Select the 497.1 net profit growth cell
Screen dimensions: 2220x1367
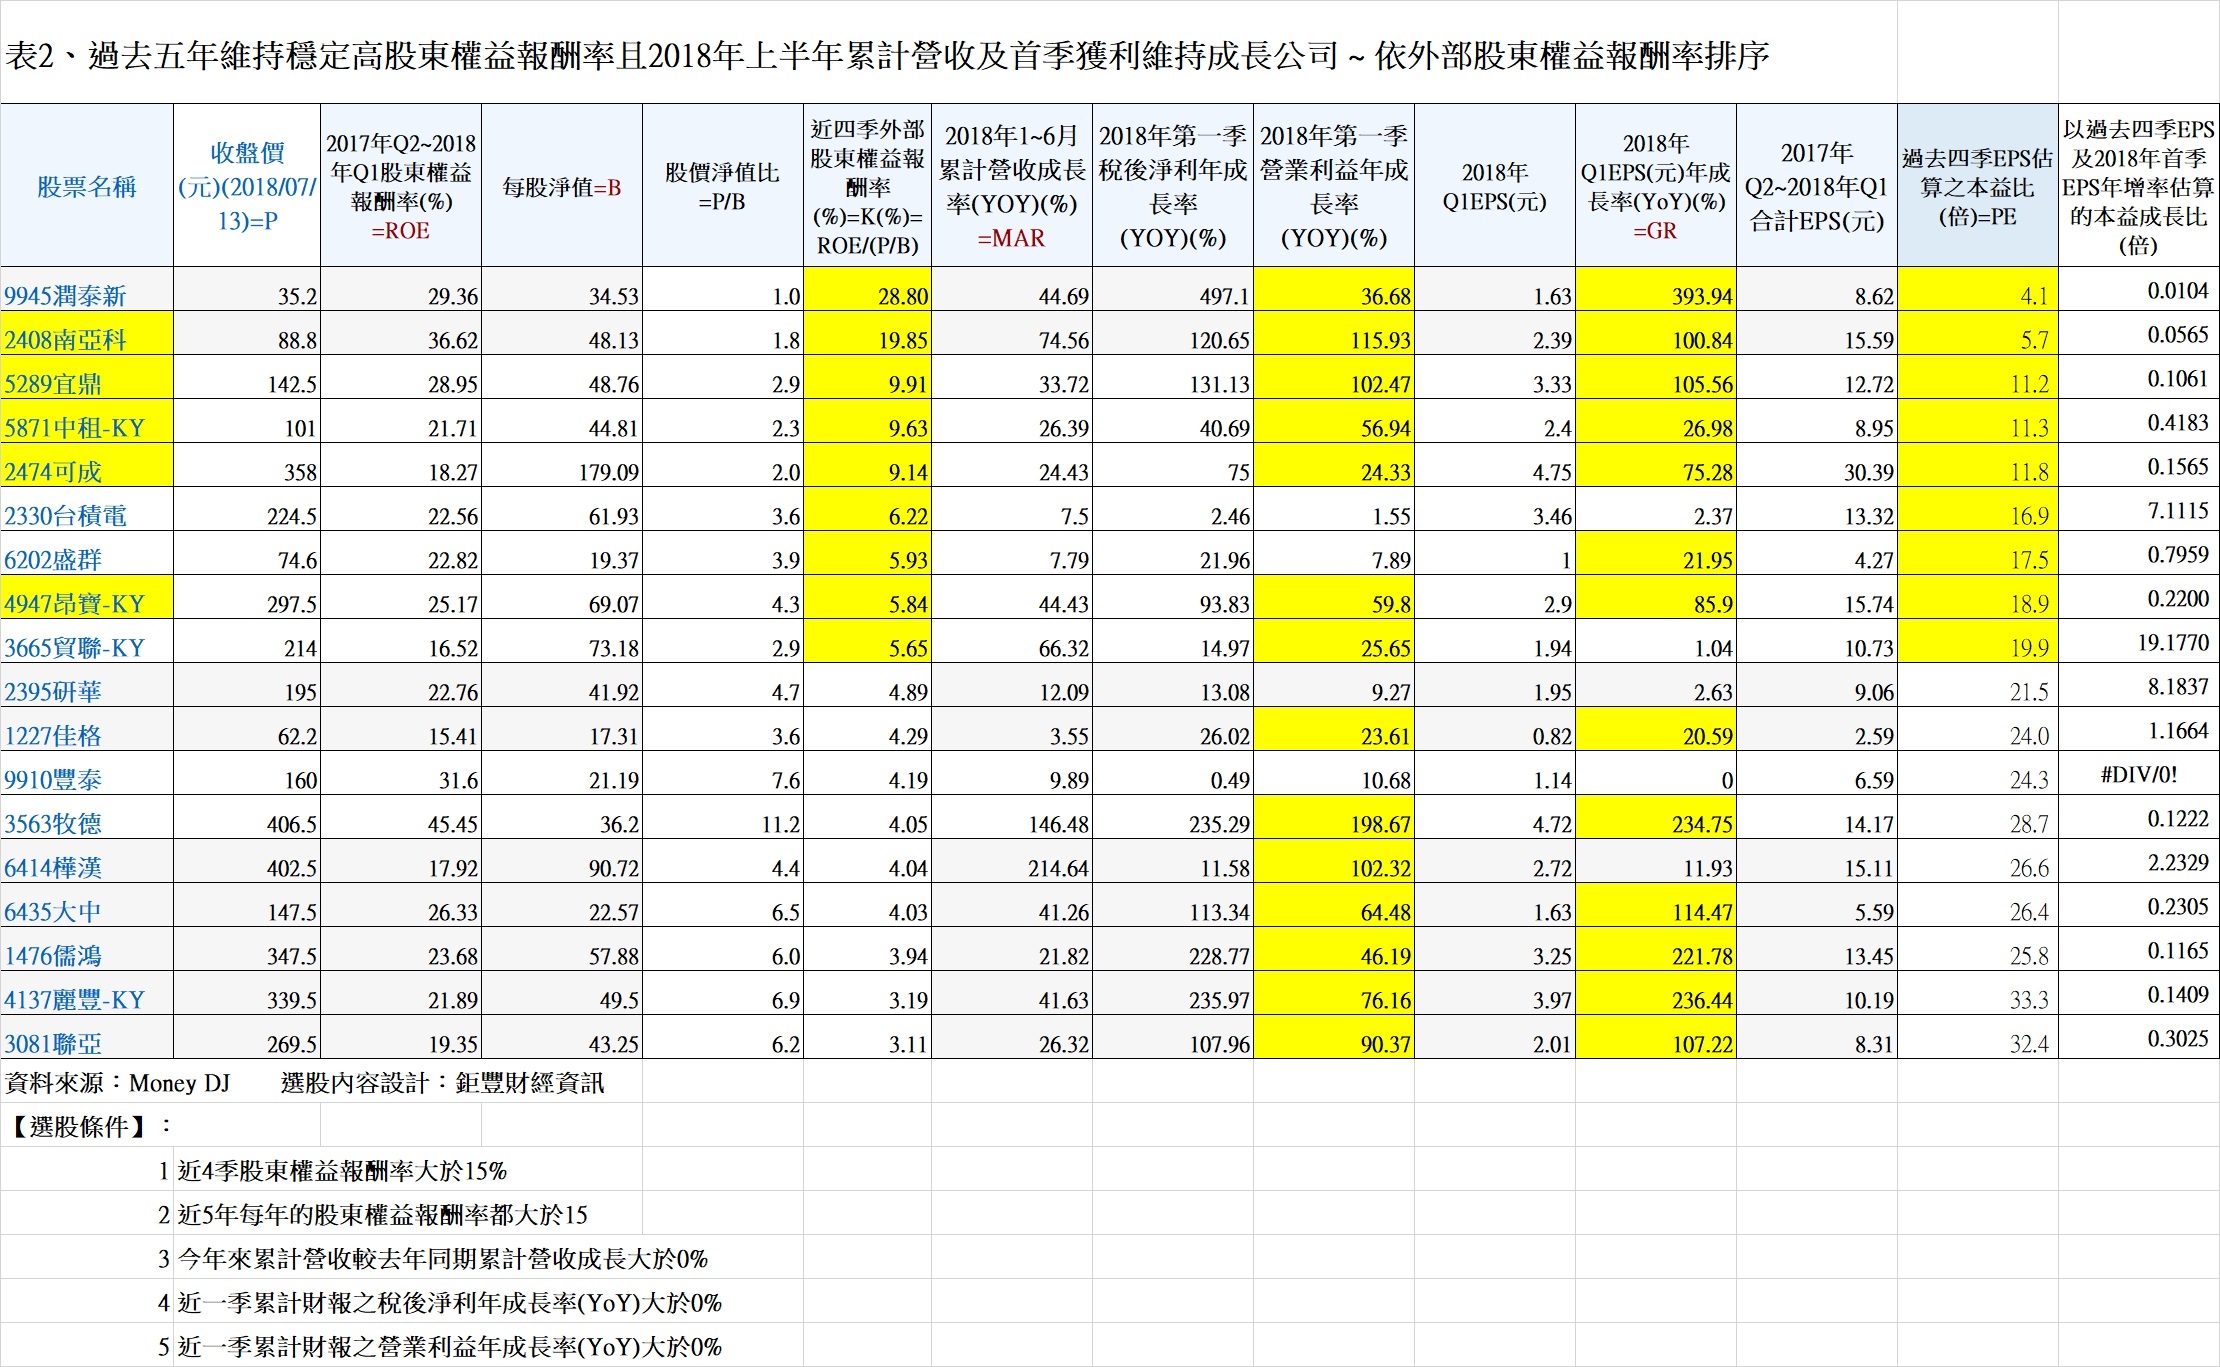[x=1173, y=289]
